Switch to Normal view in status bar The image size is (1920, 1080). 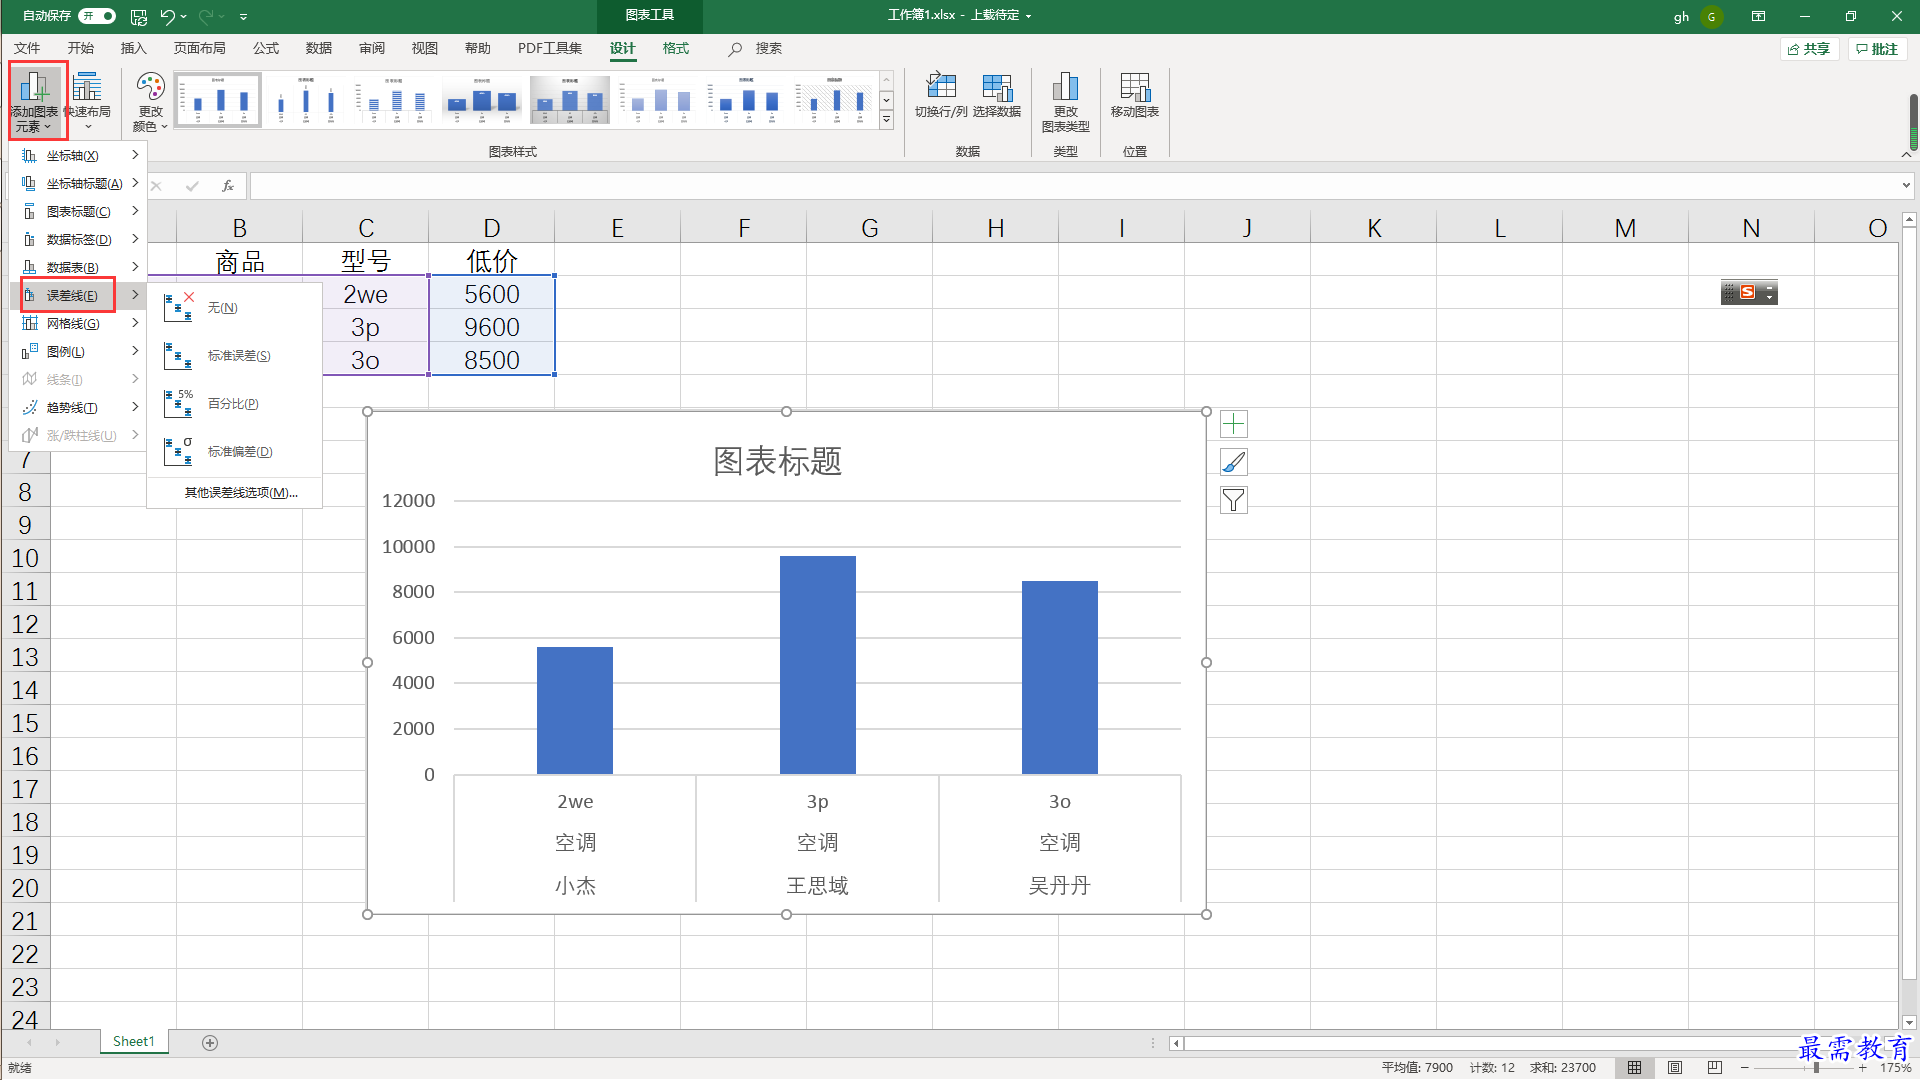coord(1635,1068)
